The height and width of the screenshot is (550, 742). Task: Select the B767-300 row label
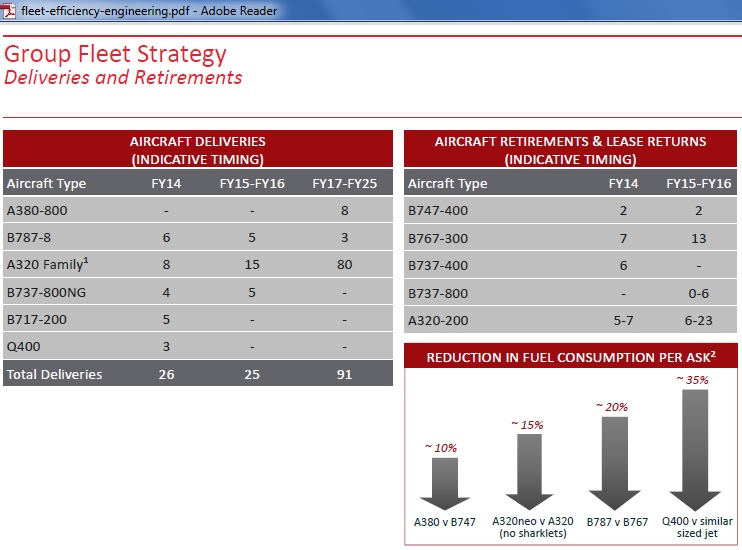pos(438,238)
